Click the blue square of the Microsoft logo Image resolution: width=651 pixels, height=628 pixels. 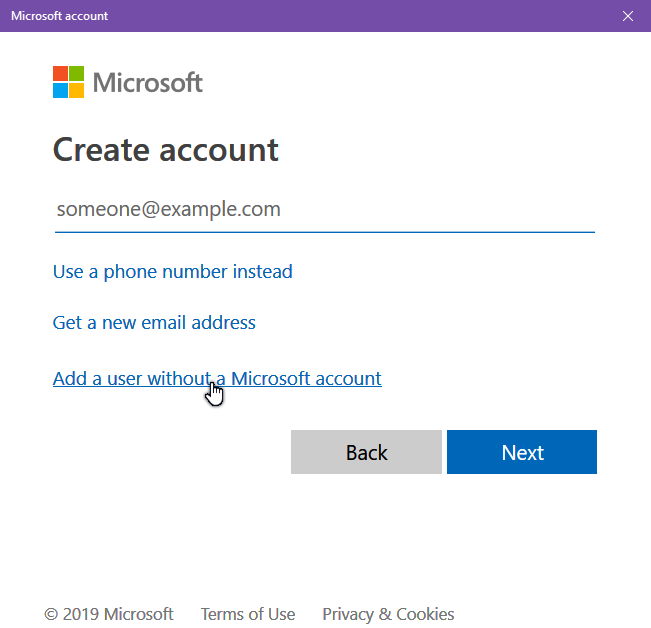60,90
